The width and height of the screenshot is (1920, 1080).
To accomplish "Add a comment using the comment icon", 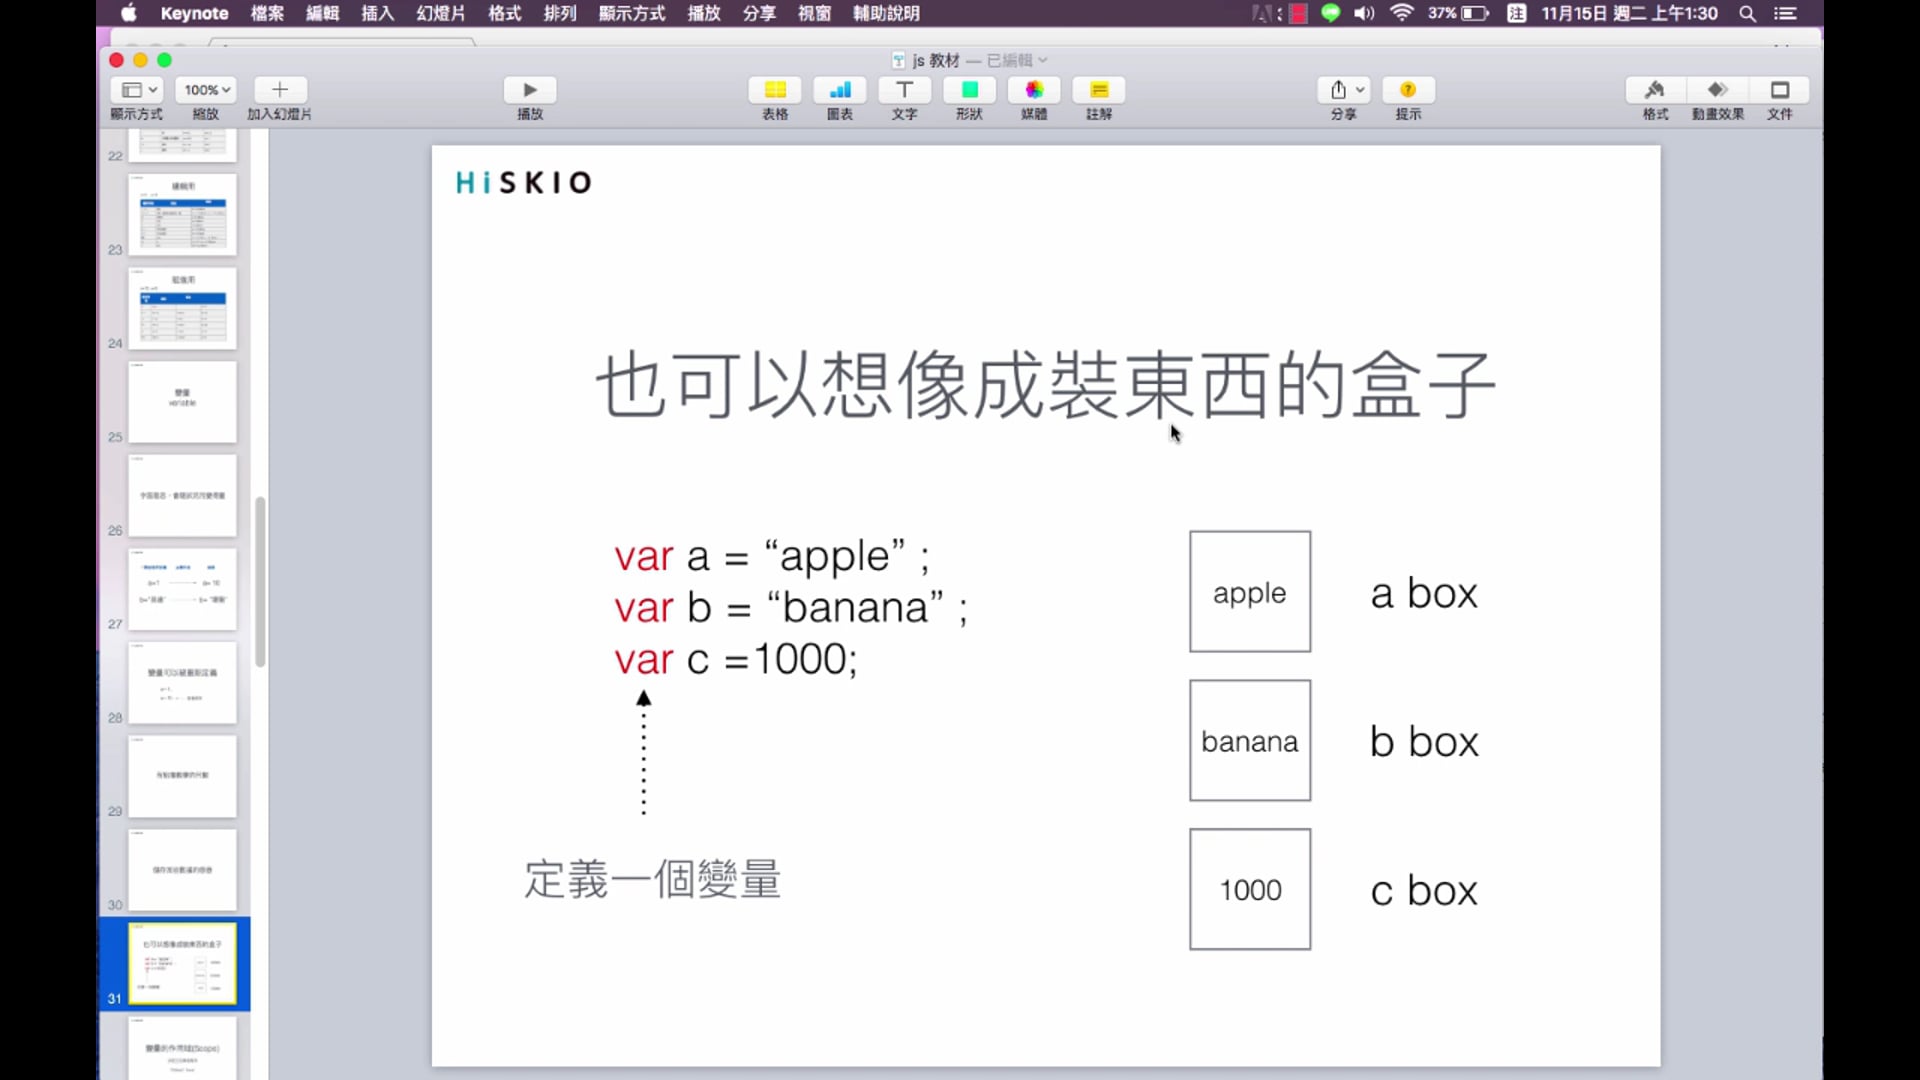I will [1099, 90].
